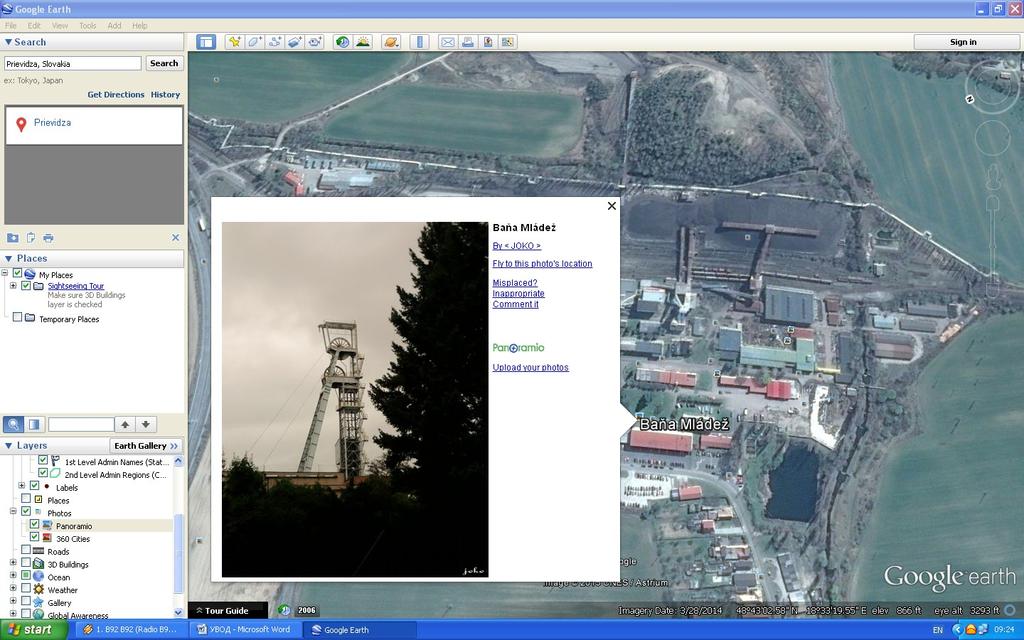Open the Earth Gallery button
Viewport: 1024px width, 640px height.
point(146,446)
